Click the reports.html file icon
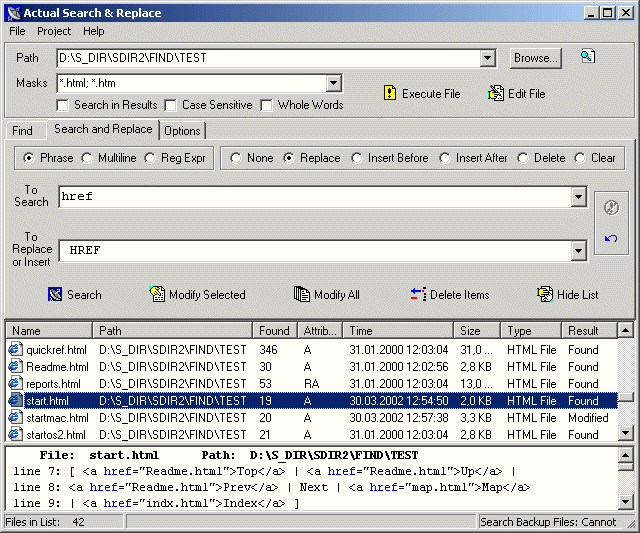Screen dimensions: 640x533 [x=15, y=384]
